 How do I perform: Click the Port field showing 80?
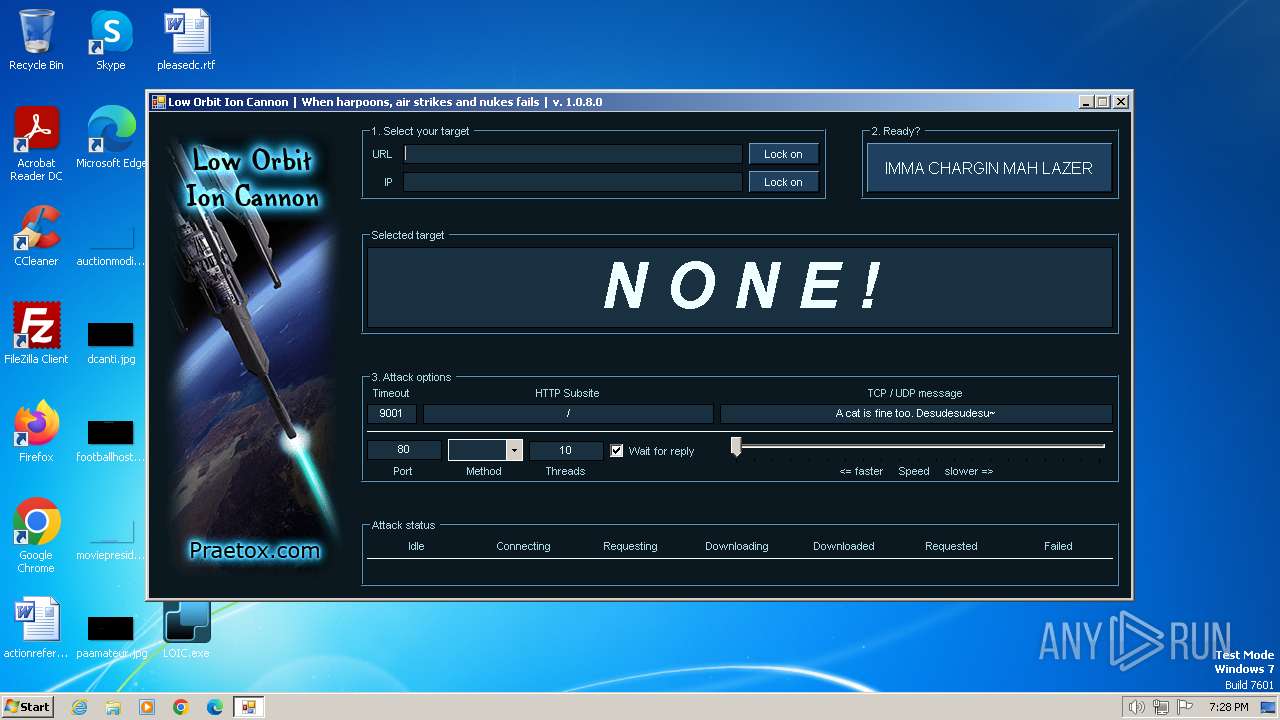(x=404, y=450)
